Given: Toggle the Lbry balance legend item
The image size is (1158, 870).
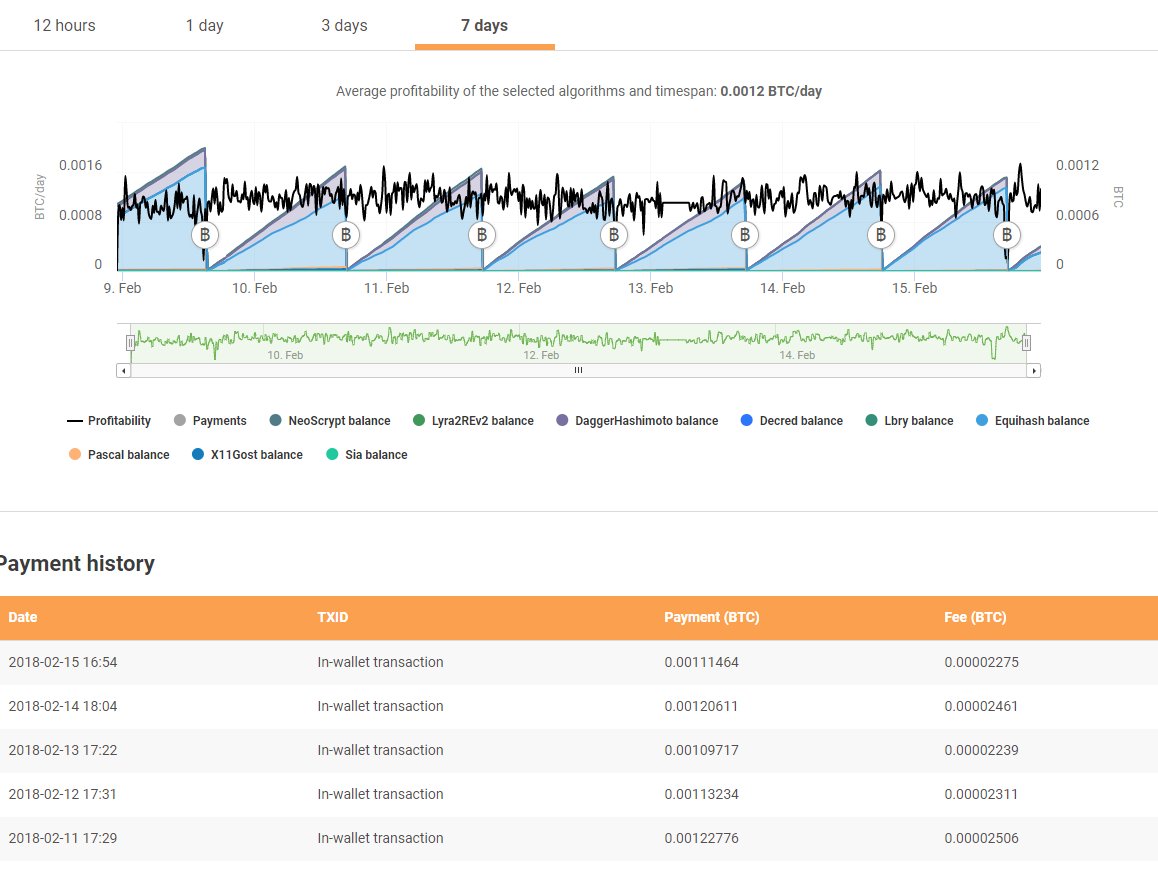Looking at the screenshot, I should coord(909,420).
